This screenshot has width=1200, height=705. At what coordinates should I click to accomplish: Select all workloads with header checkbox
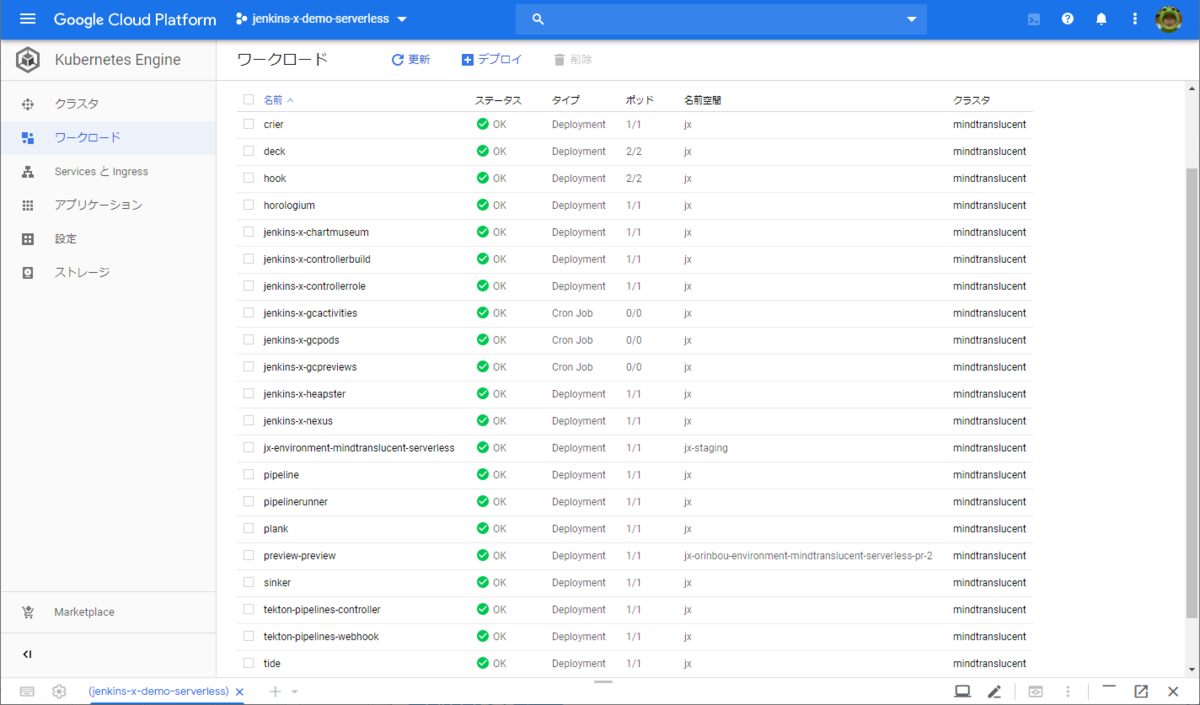tap(249, 99)
